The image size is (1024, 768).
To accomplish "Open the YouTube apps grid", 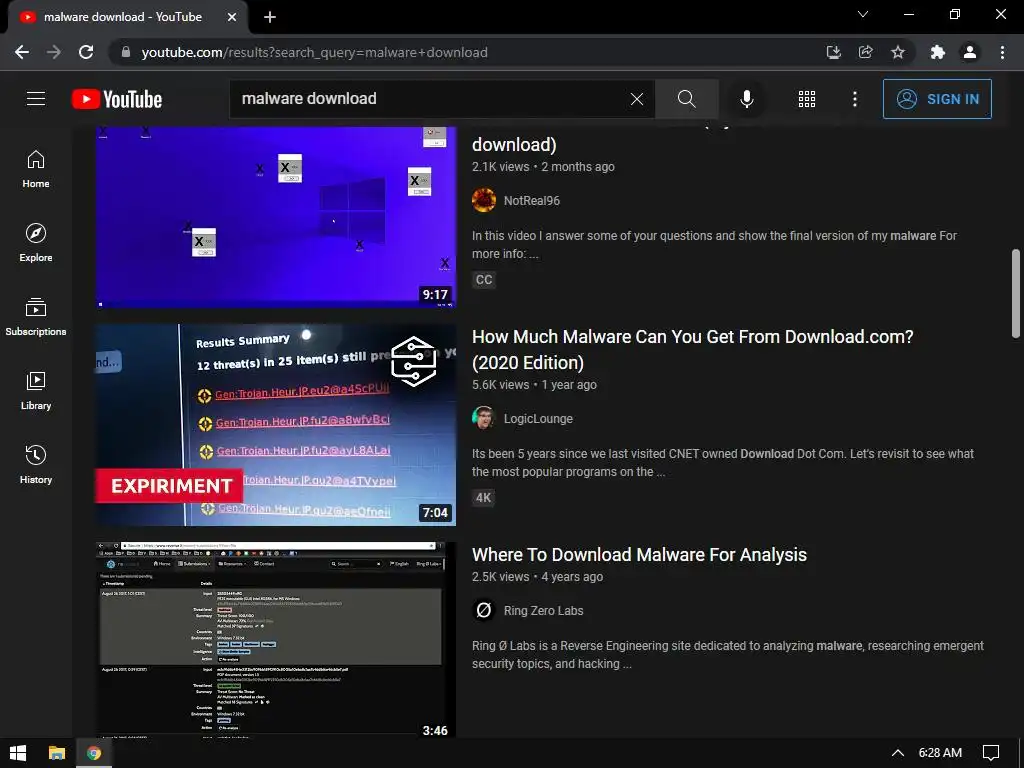I will point(807,99).
